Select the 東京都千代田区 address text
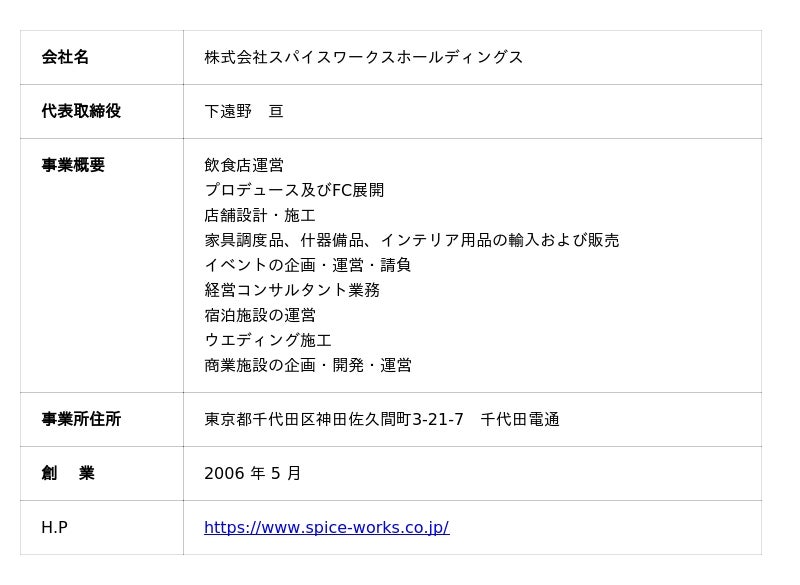The width and height of the screenshot is (800, 585). pyautogui.click(x=381, y=419)
